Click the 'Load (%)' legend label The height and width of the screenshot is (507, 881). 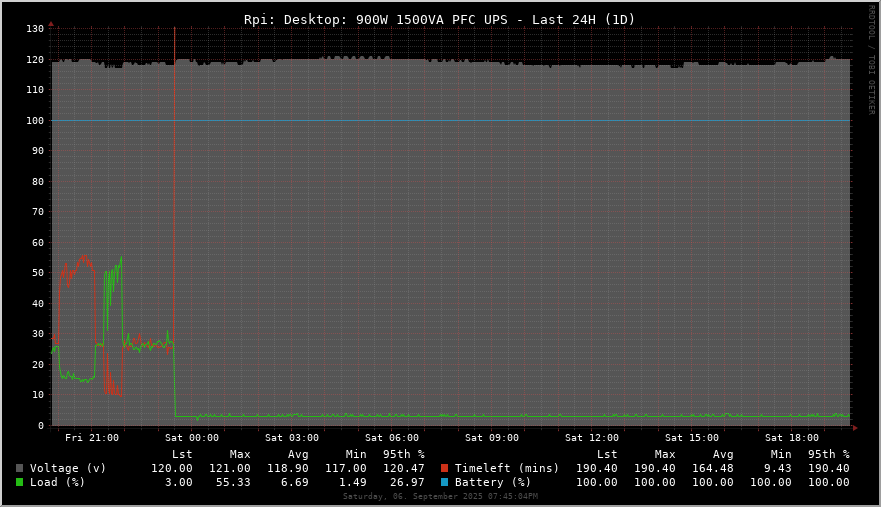(x=57, y=482)
